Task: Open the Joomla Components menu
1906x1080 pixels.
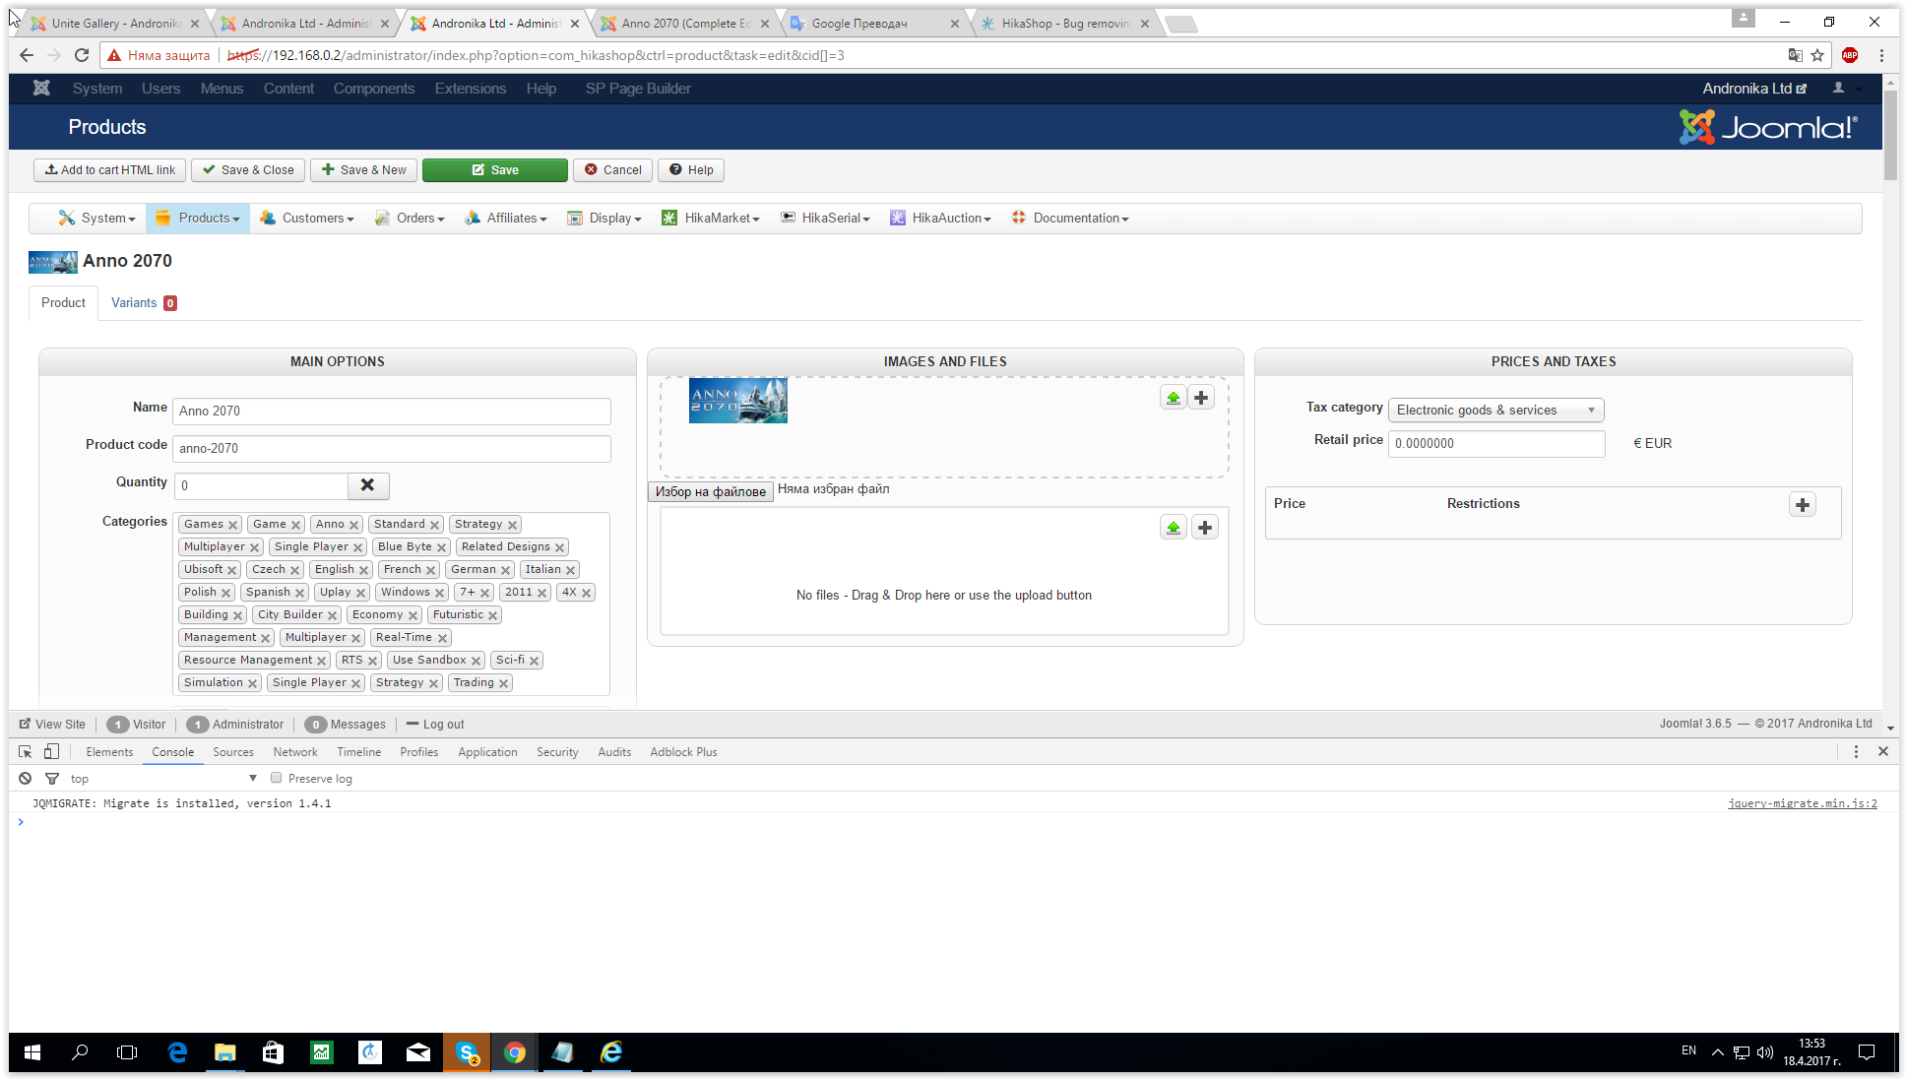Action: tap(374, 88)
